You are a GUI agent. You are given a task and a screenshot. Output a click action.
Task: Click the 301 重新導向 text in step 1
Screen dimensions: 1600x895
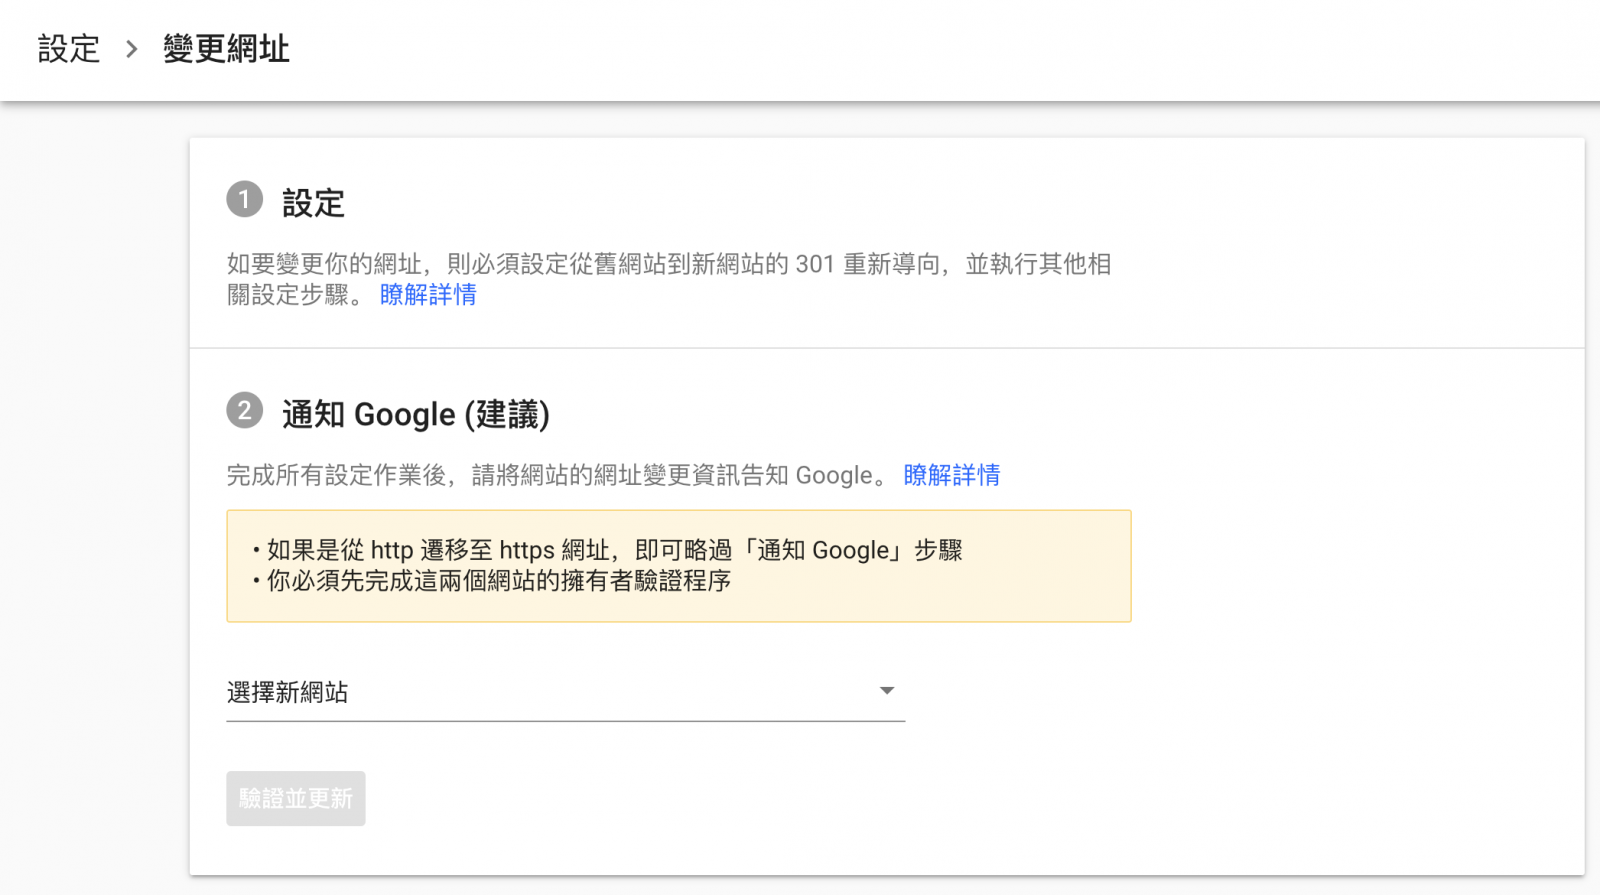867,264
